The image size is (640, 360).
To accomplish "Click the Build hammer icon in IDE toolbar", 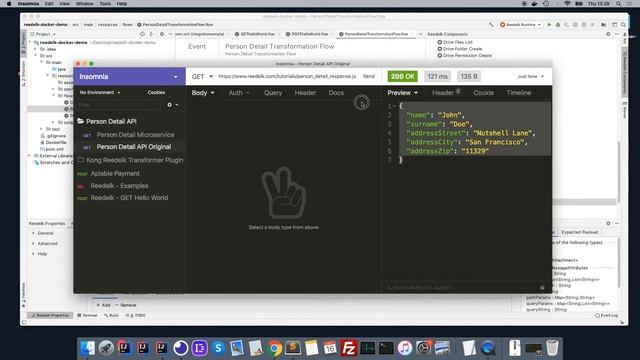I will click(491, 25).
